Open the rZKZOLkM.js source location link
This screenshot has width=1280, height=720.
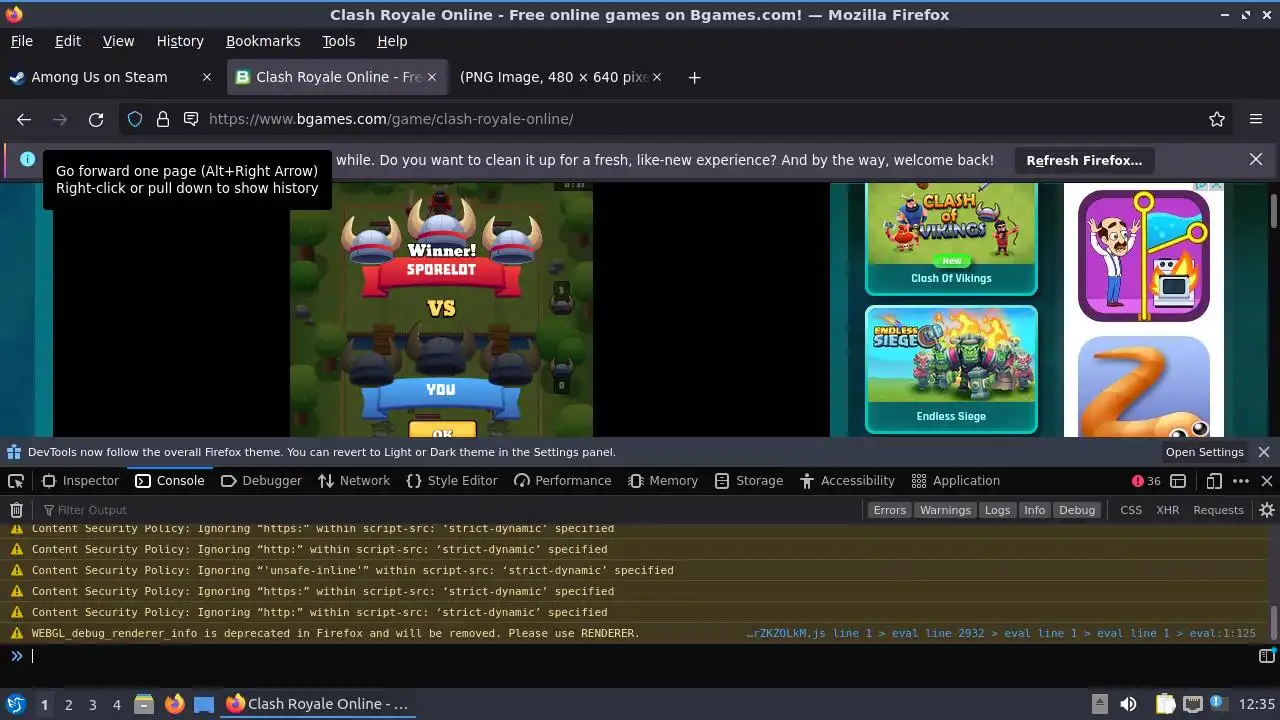coord(1001,633)
